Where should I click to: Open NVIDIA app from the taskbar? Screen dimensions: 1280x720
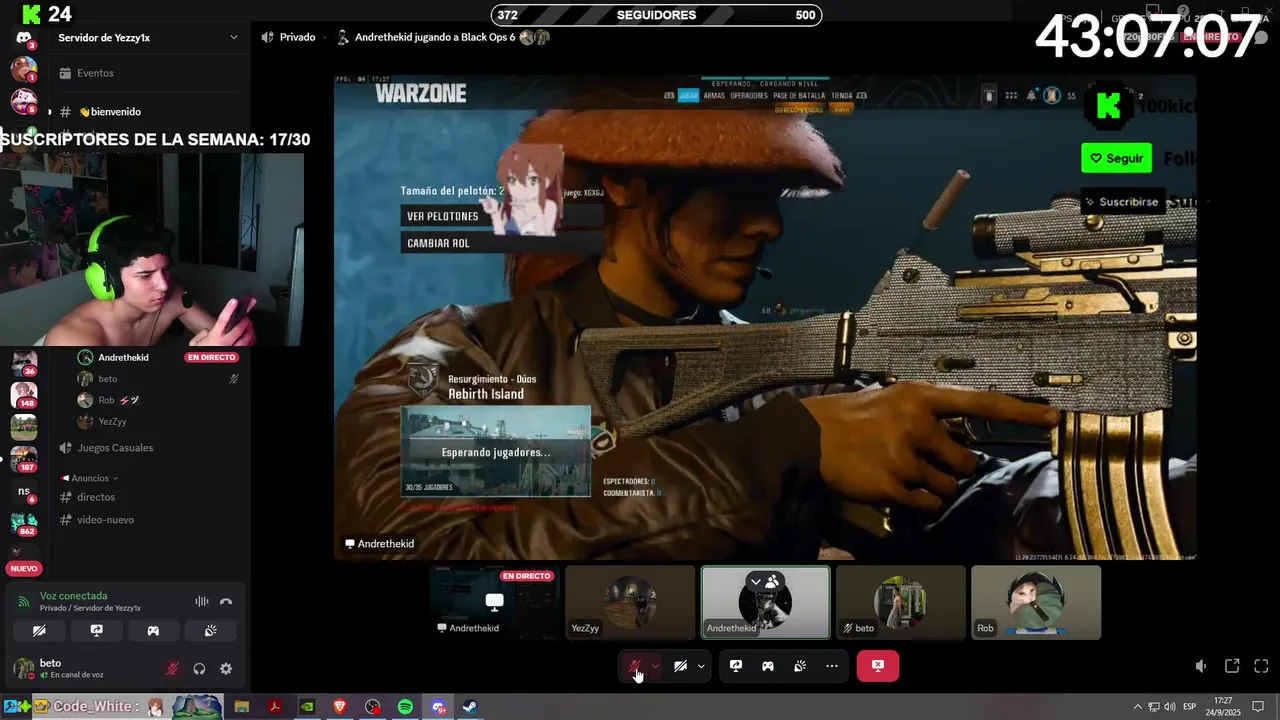[307, 707]
